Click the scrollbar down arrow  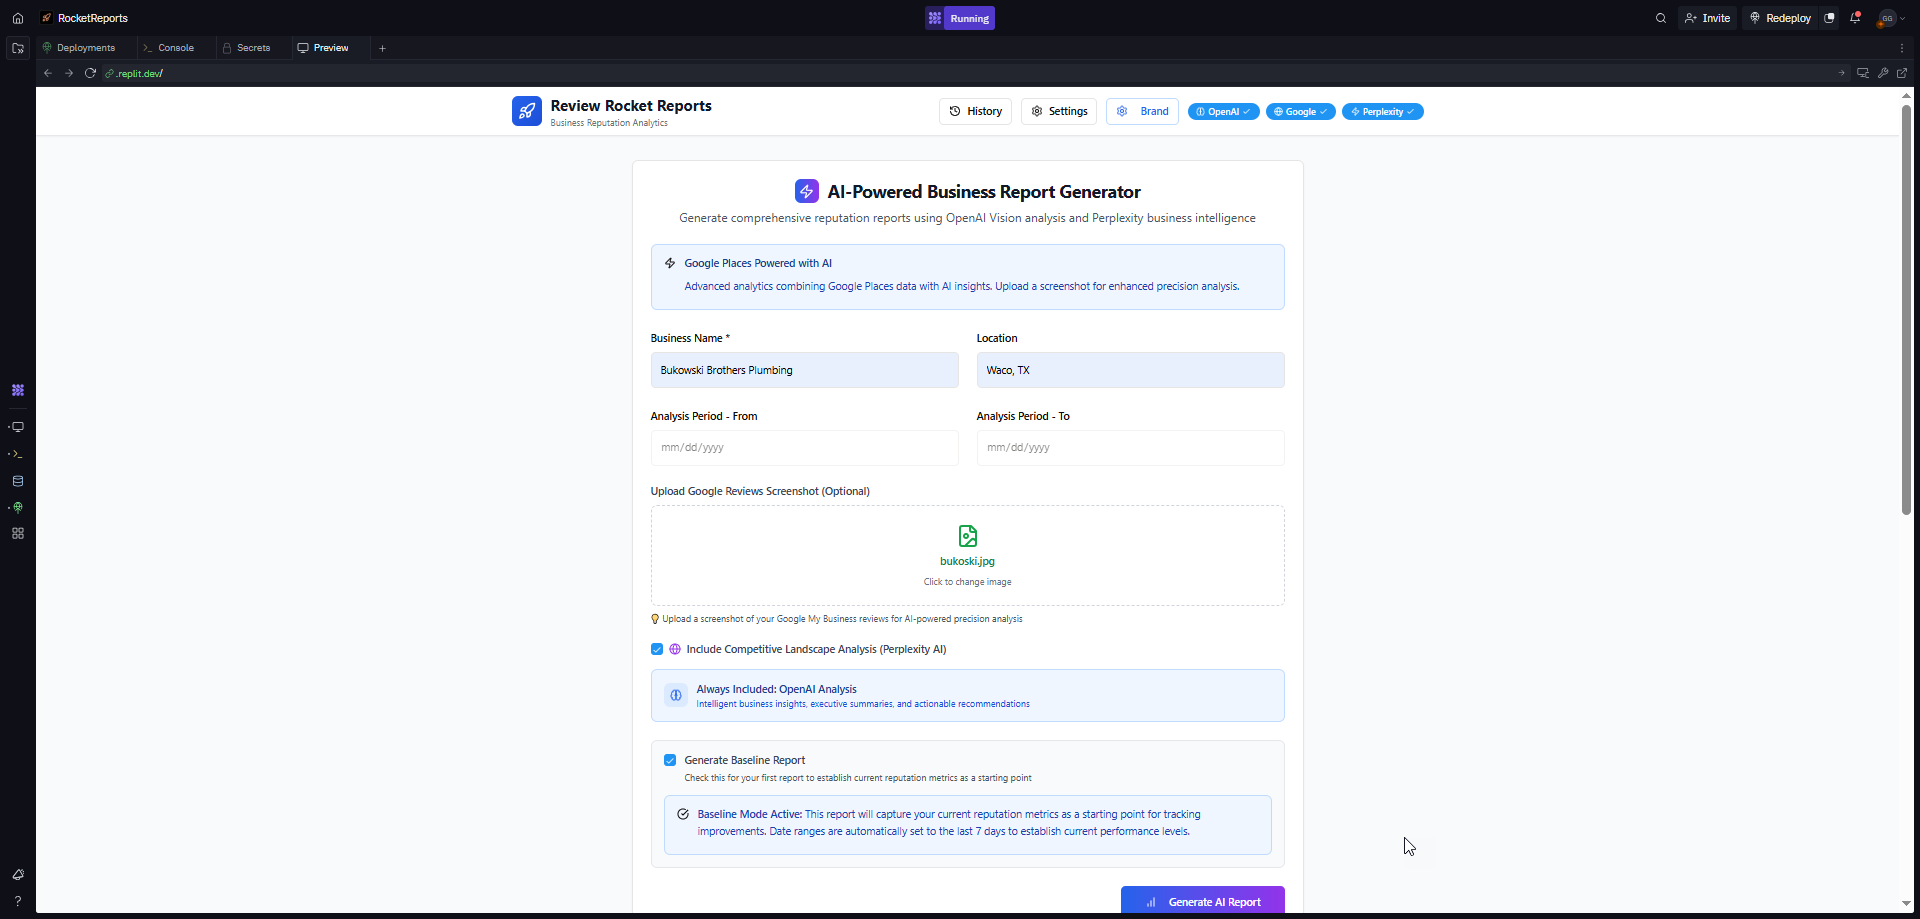click(1906, 903)
